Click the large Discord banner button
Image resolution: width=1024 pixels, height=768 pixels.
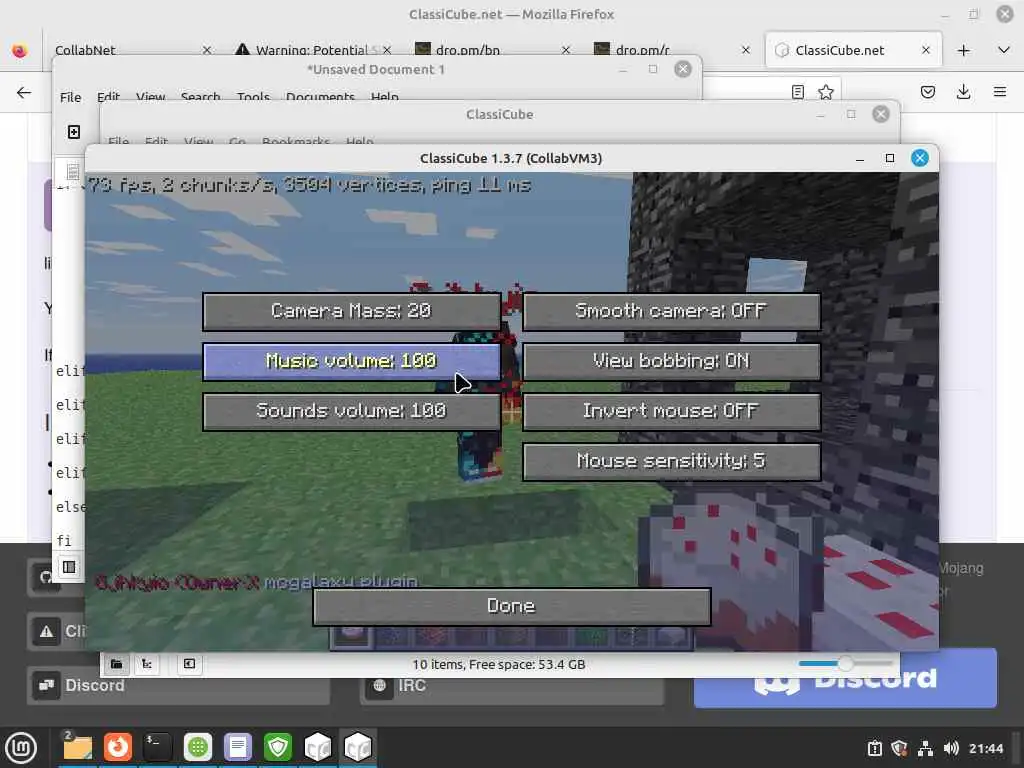[845, 679]
